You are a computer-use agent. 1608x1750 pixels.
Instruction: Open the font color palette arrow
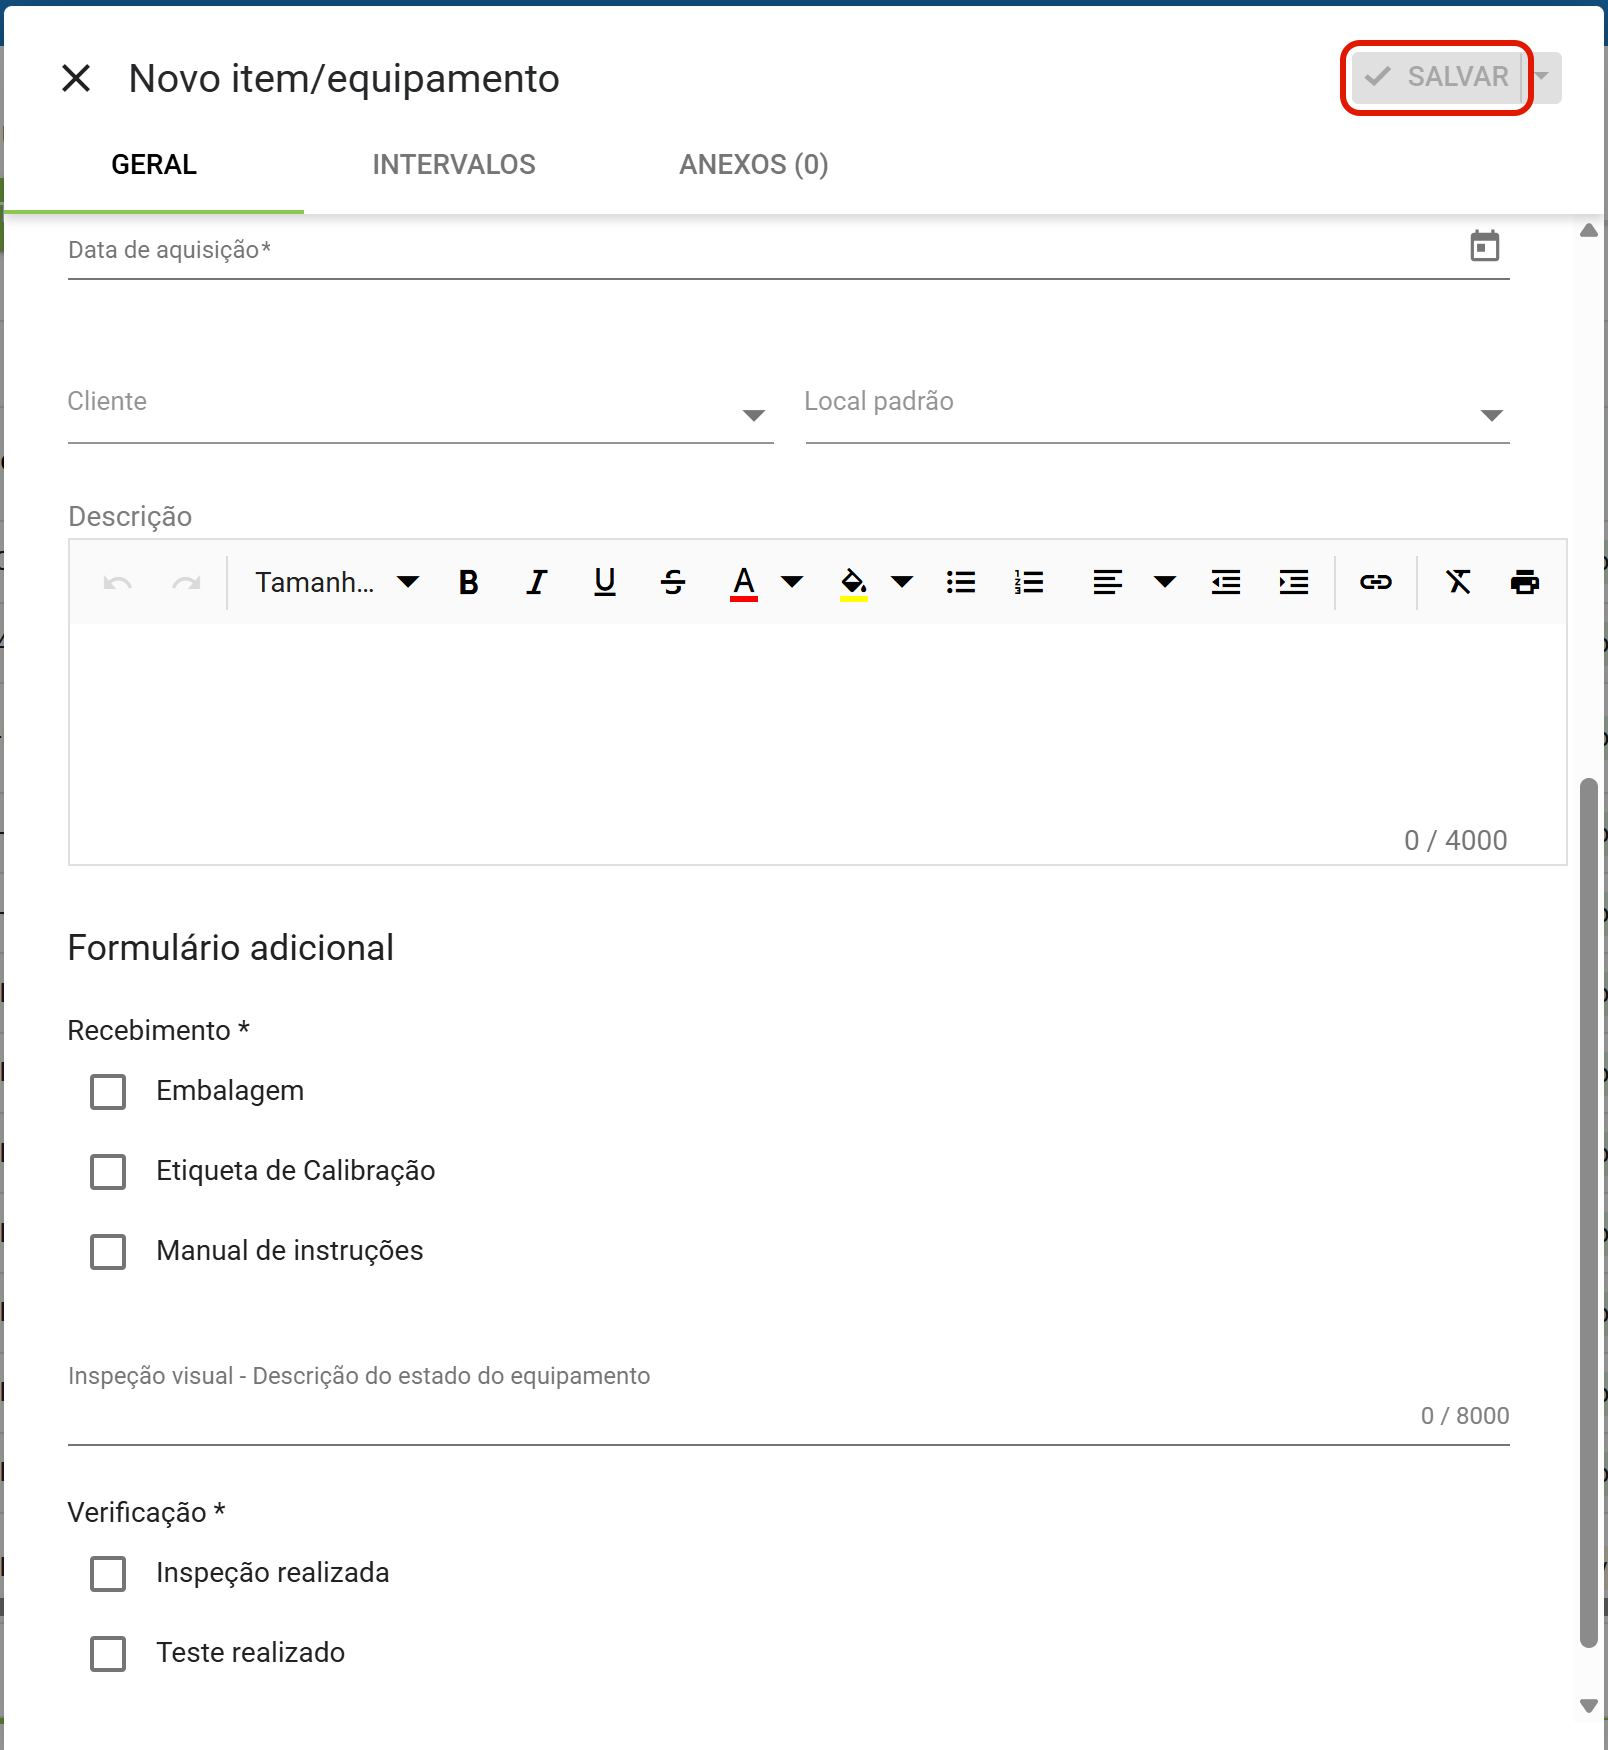coord(792,582)
